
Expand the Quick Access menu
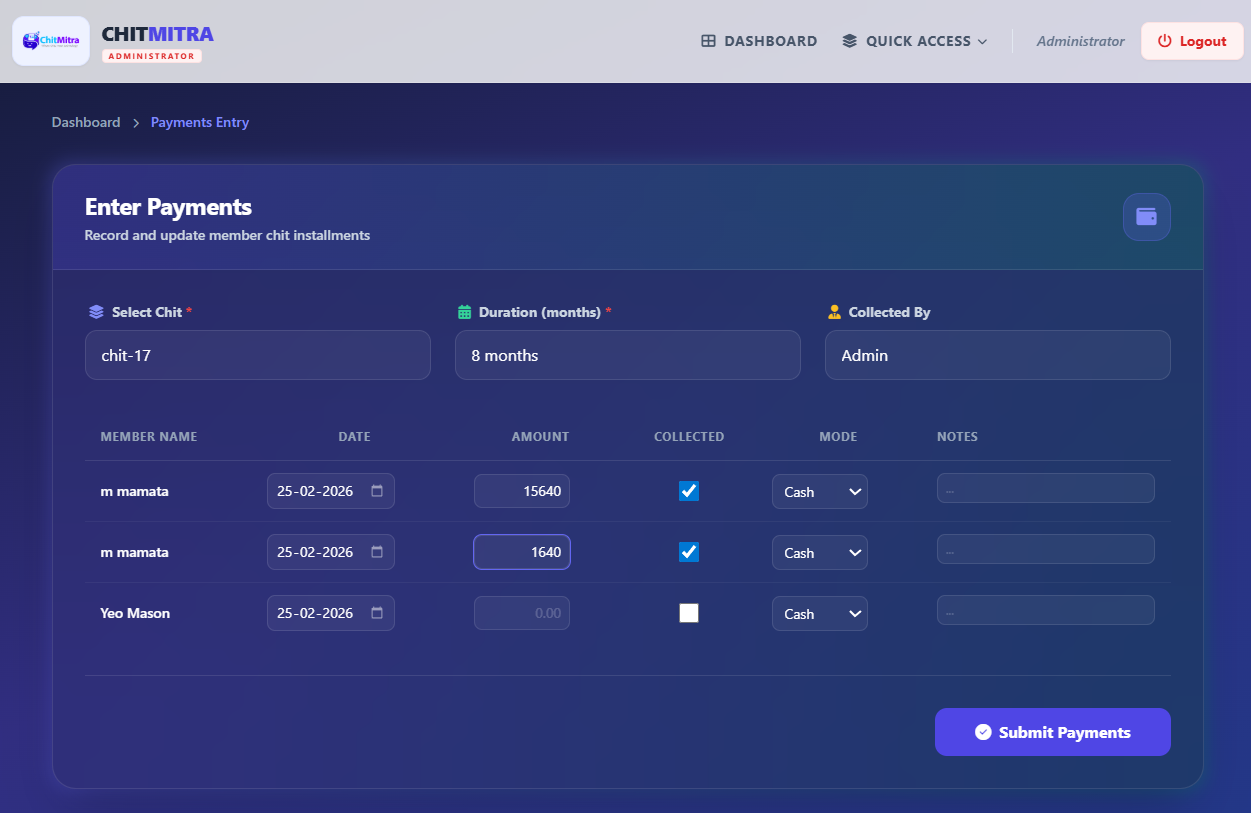click(x=915, y=41)
